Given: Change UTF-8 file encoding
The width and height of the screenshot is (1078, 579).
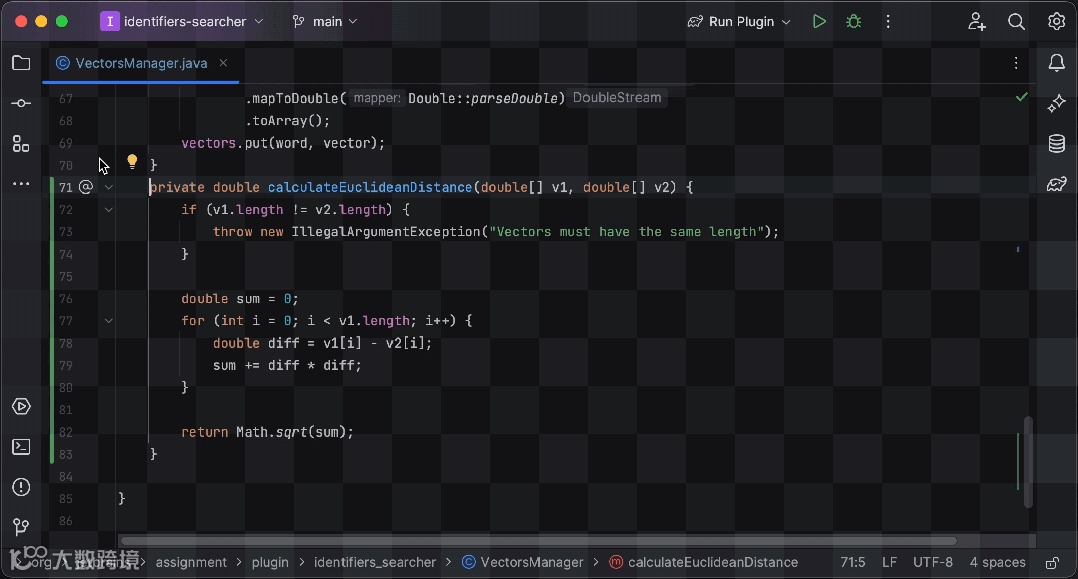Looking at the screenshot, I should tap(933, 562).
